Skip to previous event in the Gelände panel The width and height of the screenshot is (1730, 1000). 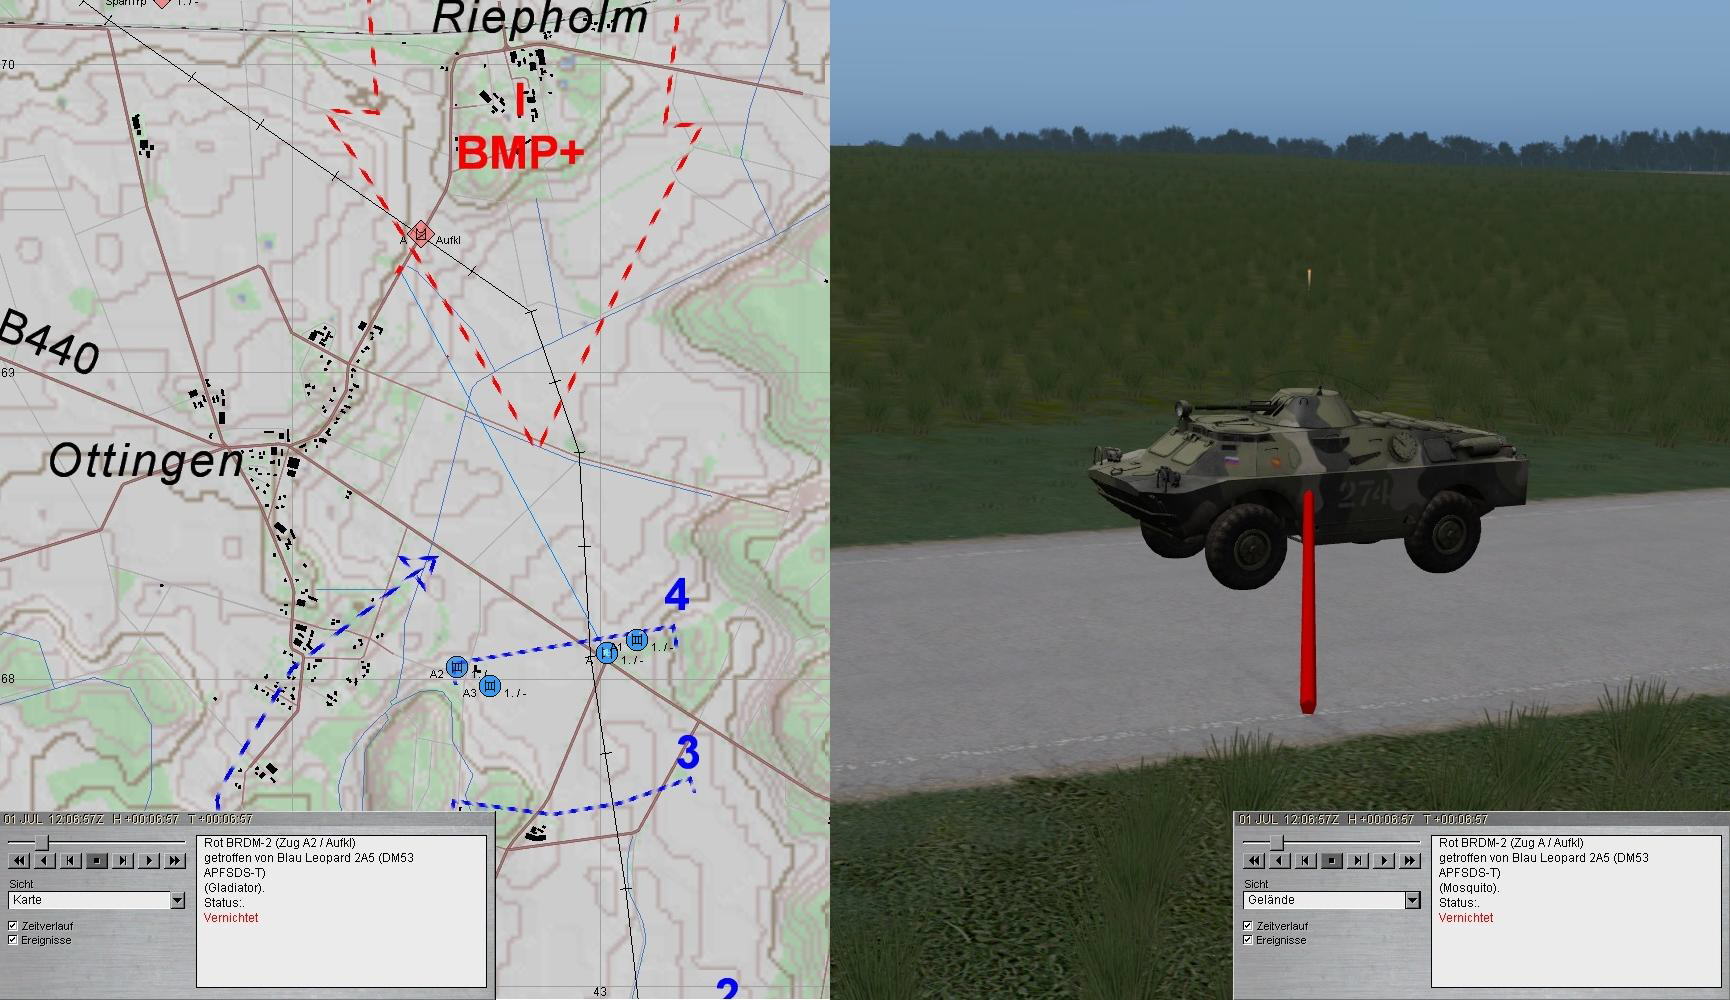pyautogui.click(x=1306, y=860)
